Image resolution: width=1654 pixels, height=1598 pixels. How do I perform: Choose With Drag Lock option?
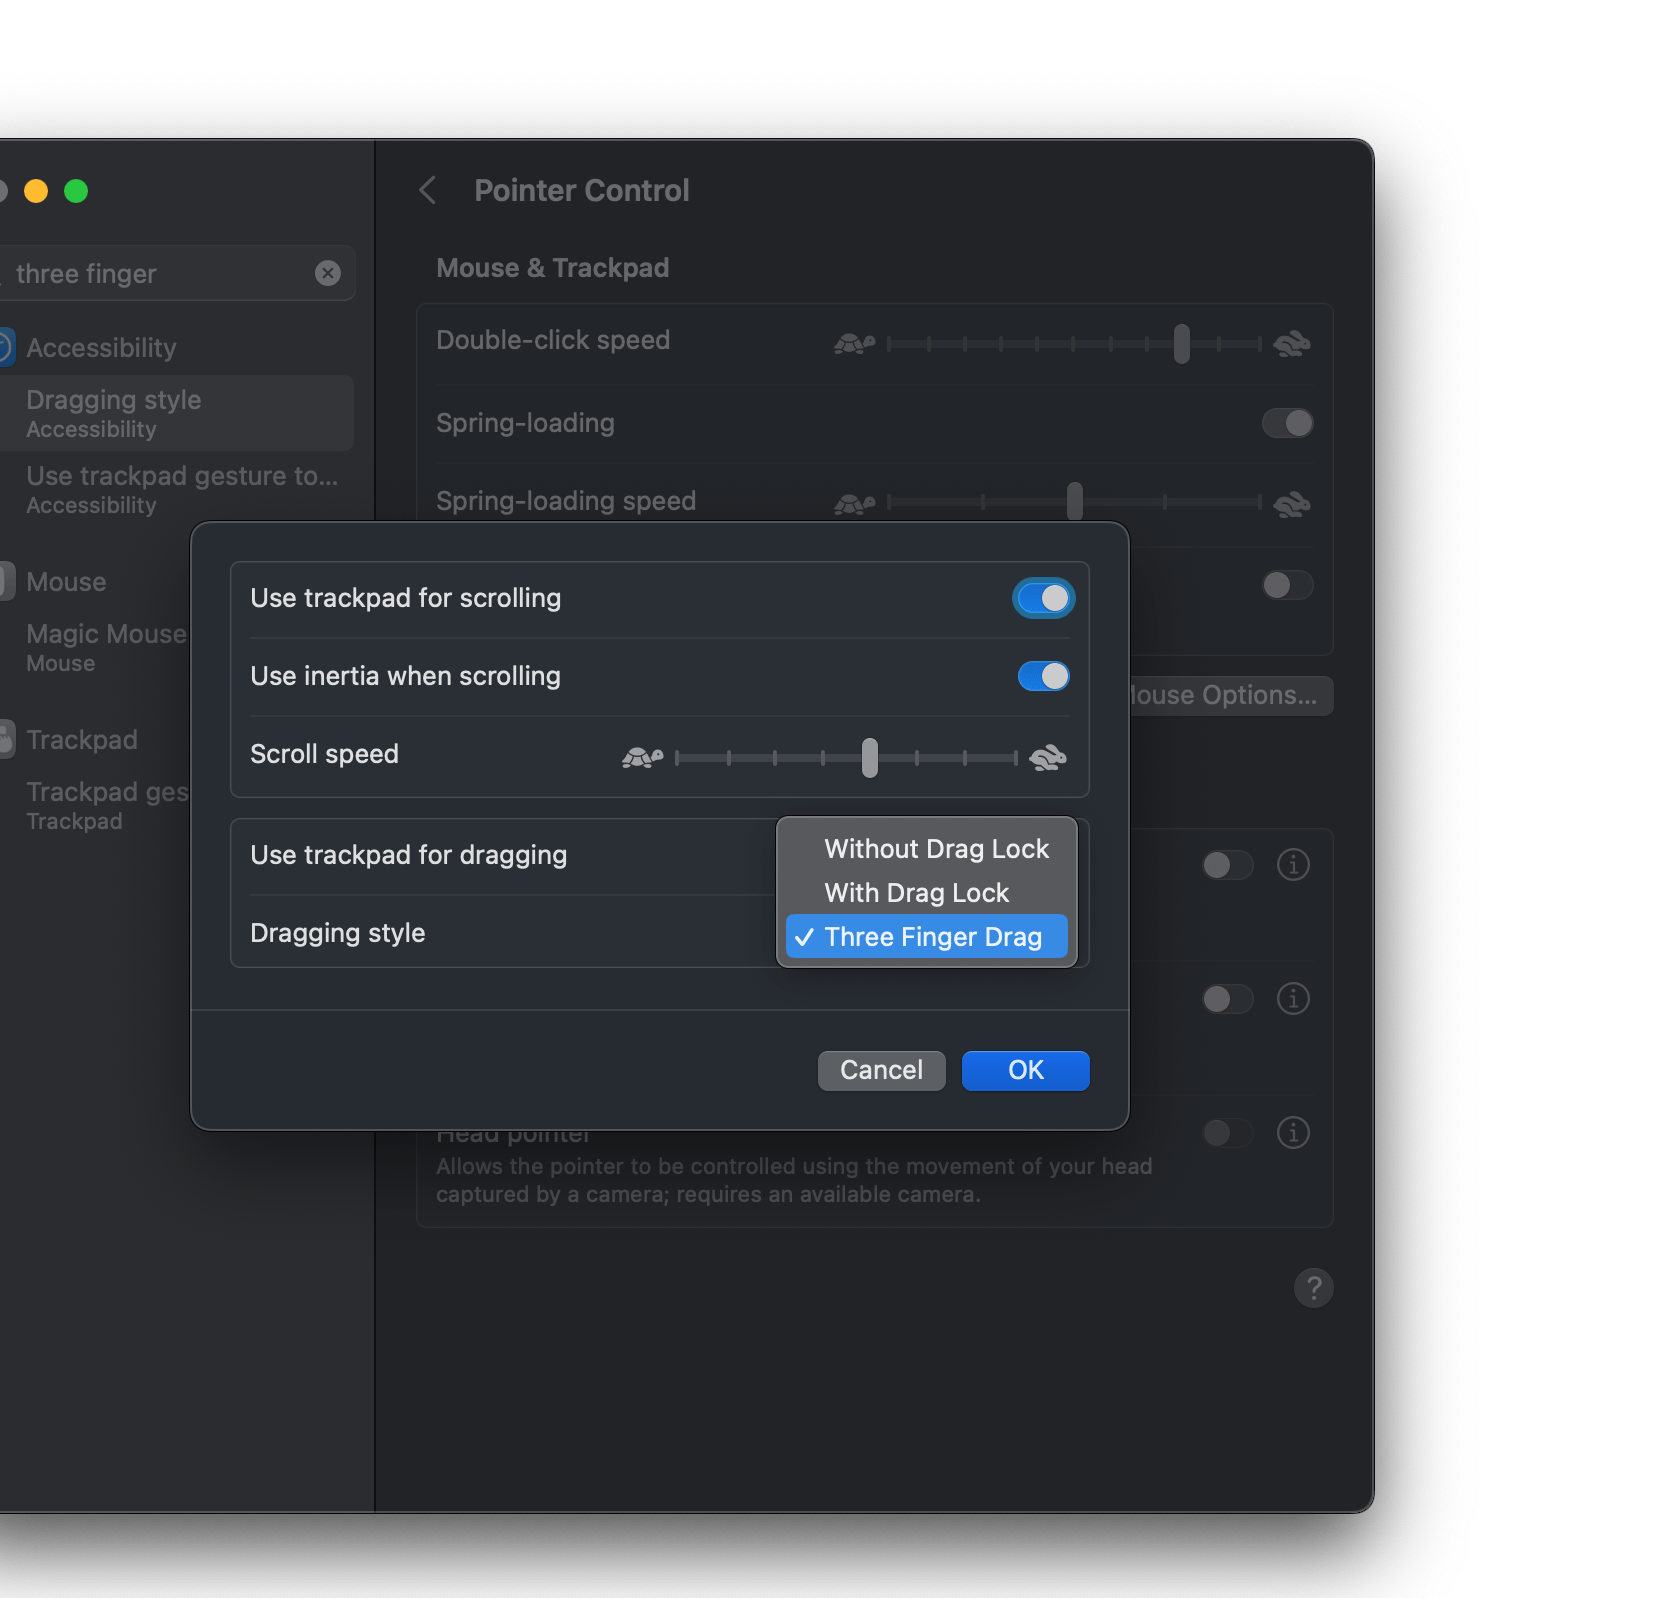pos(916,893)
